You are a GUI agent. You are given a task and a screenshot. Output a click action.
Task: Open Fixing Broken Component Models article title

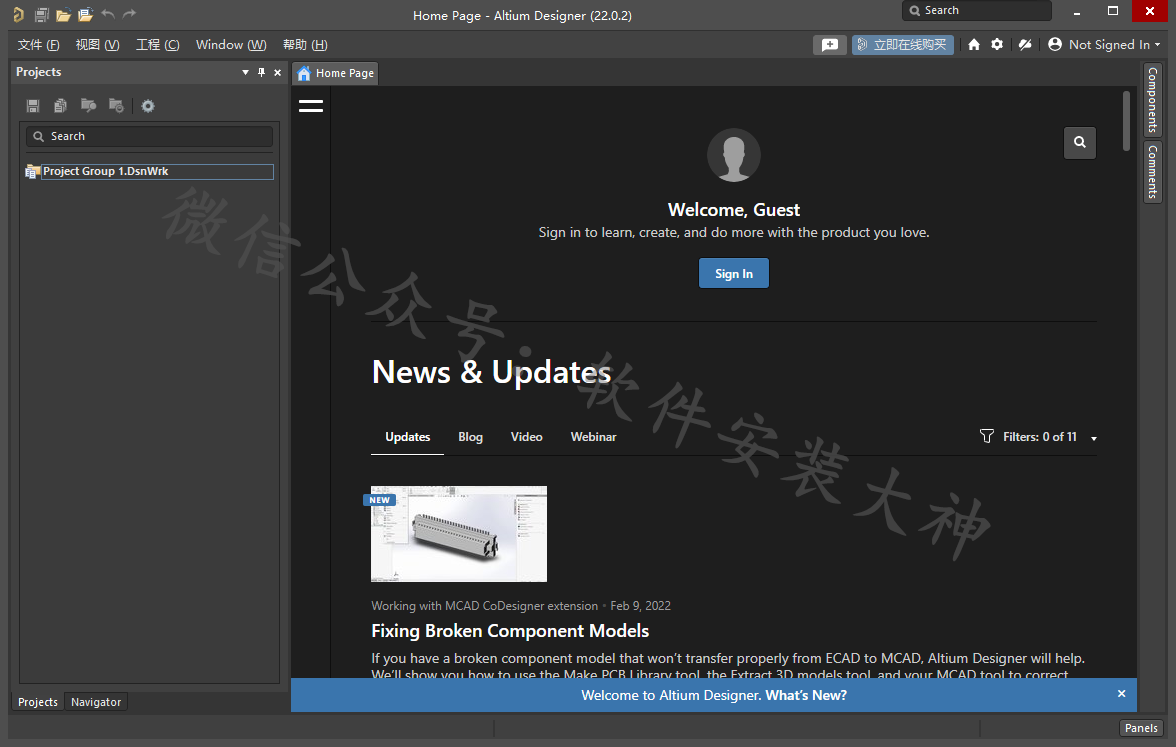coord(510,631)
